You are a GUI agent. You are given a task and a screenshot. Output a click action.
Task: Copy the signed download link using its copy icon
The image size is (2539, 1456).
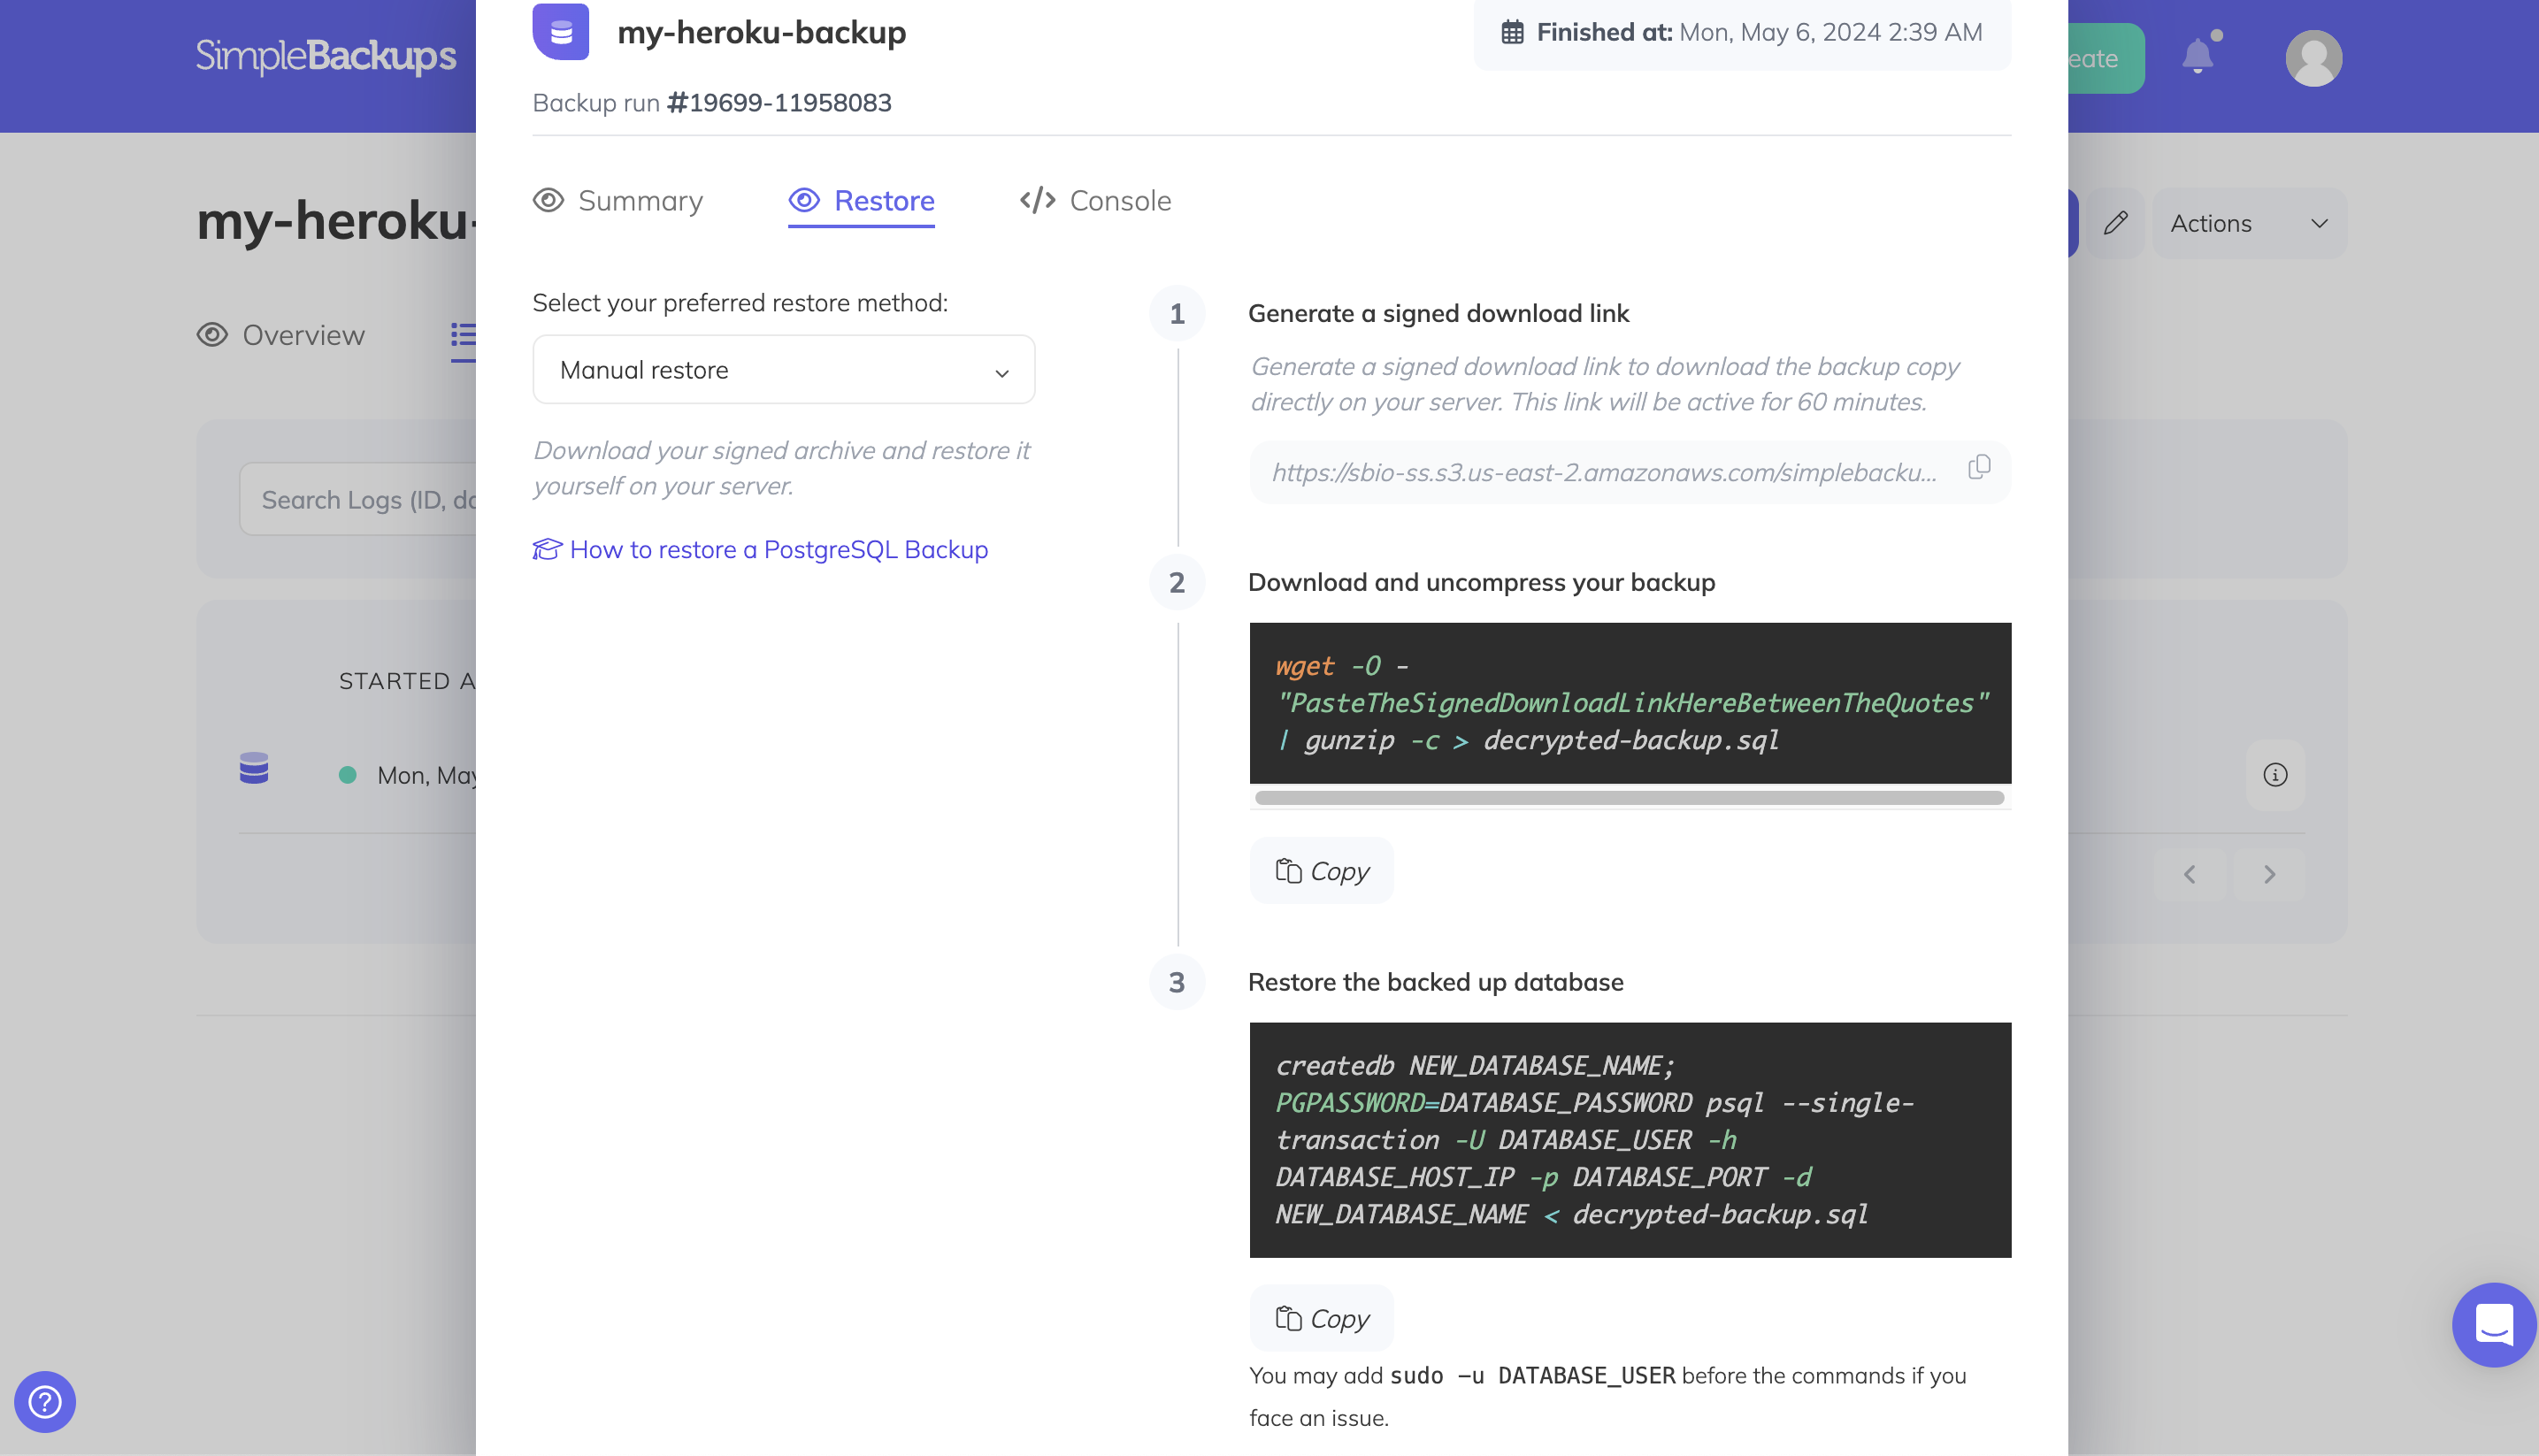click(1979, 467)
